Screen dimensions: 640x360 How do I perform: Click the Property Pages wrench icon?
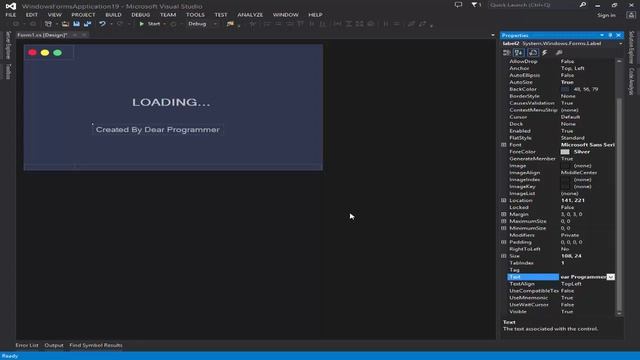pos(559,53)
